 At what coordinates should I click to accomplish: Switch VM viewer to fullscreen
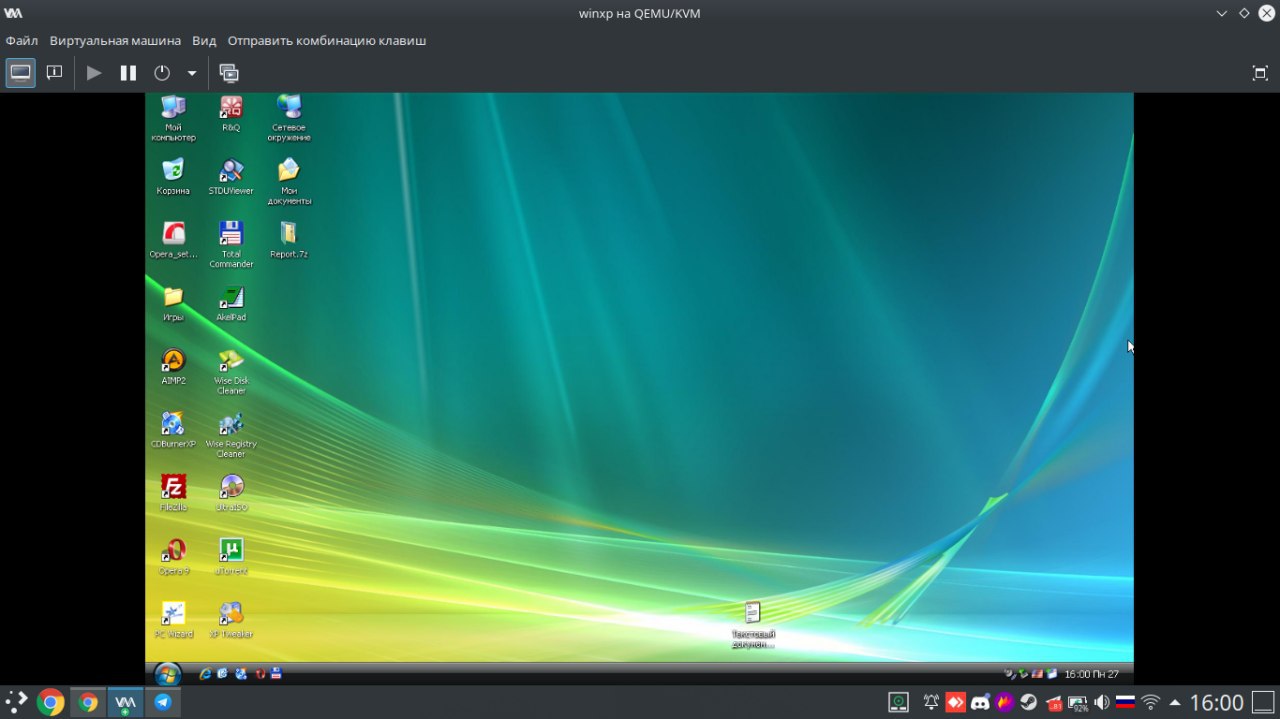[x=1260, y=73]
